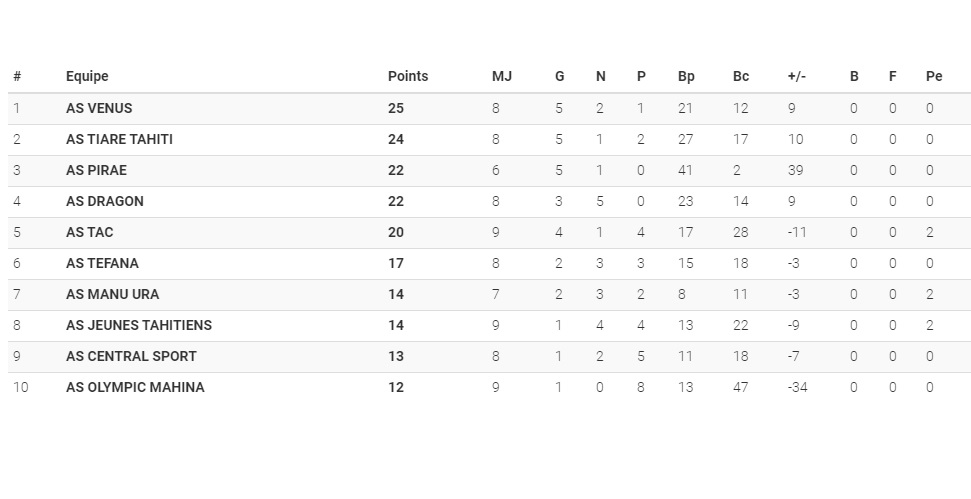Image resolution: width=971 pixels, height=499 pixels.
Task: Select the AS CENTRAL SPORT team name
Action: point(131,356)
